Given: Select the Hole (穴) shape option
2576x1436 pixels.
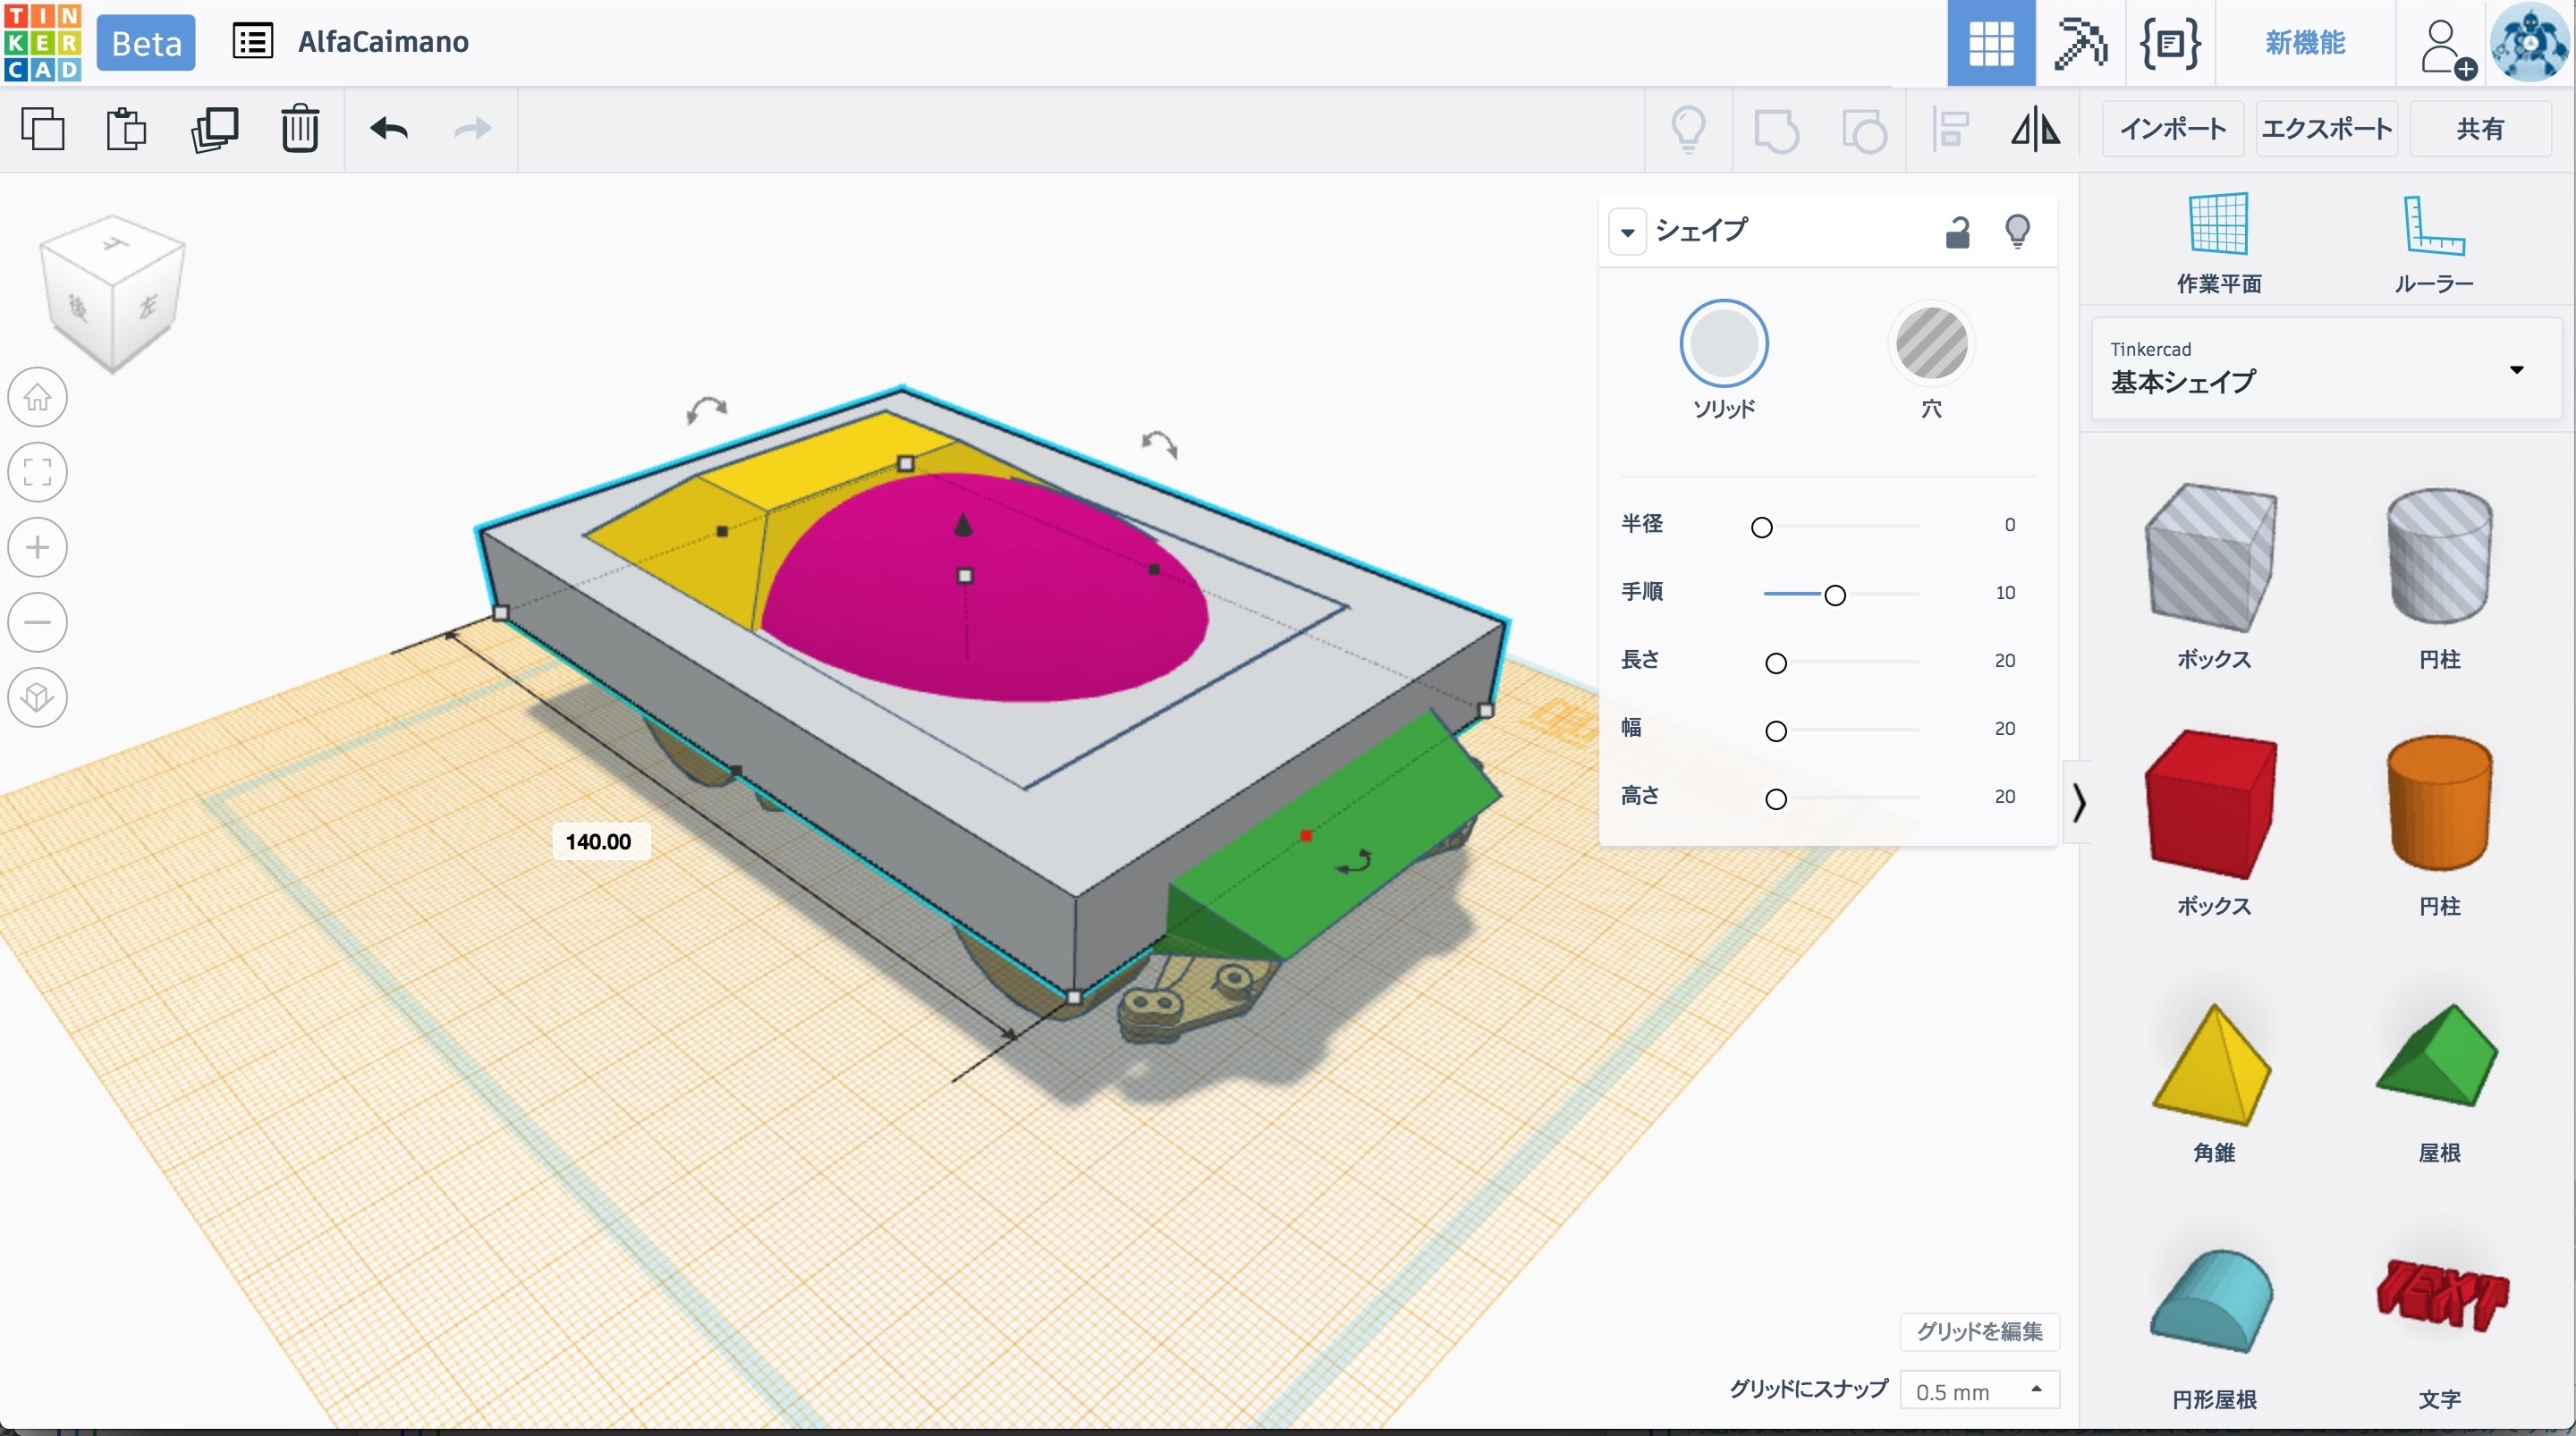Looking at the screenshot, I should coord(1931,344).
